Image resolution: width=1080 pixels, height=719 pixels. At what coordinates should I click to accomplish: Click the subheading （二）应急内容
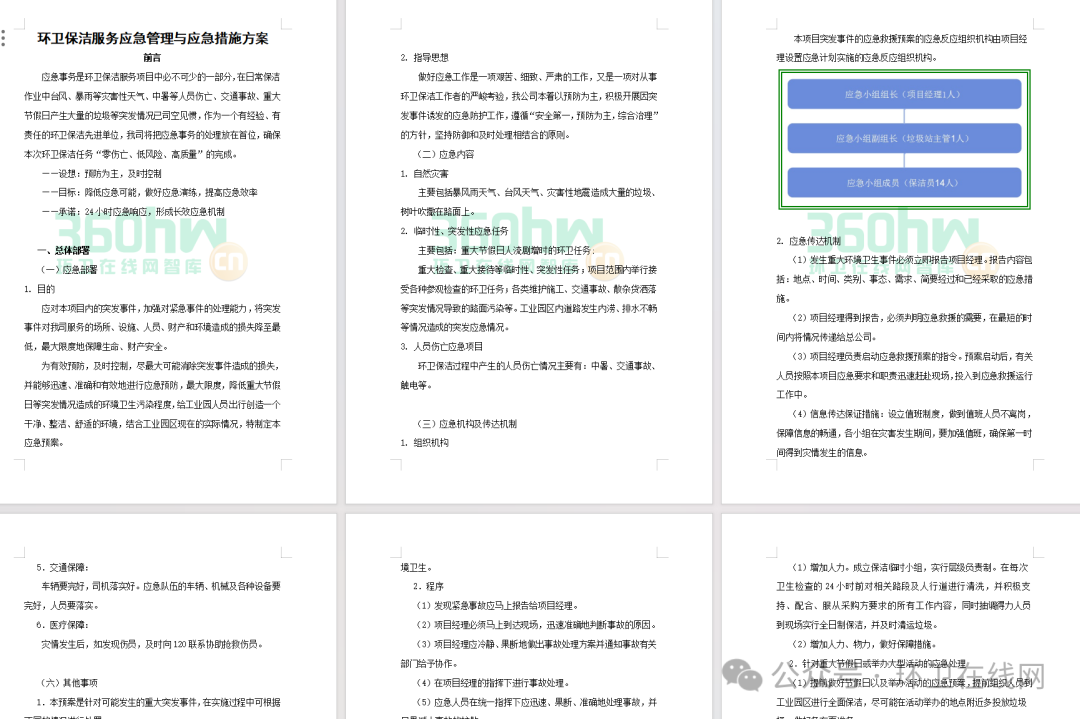coord(445,154)
